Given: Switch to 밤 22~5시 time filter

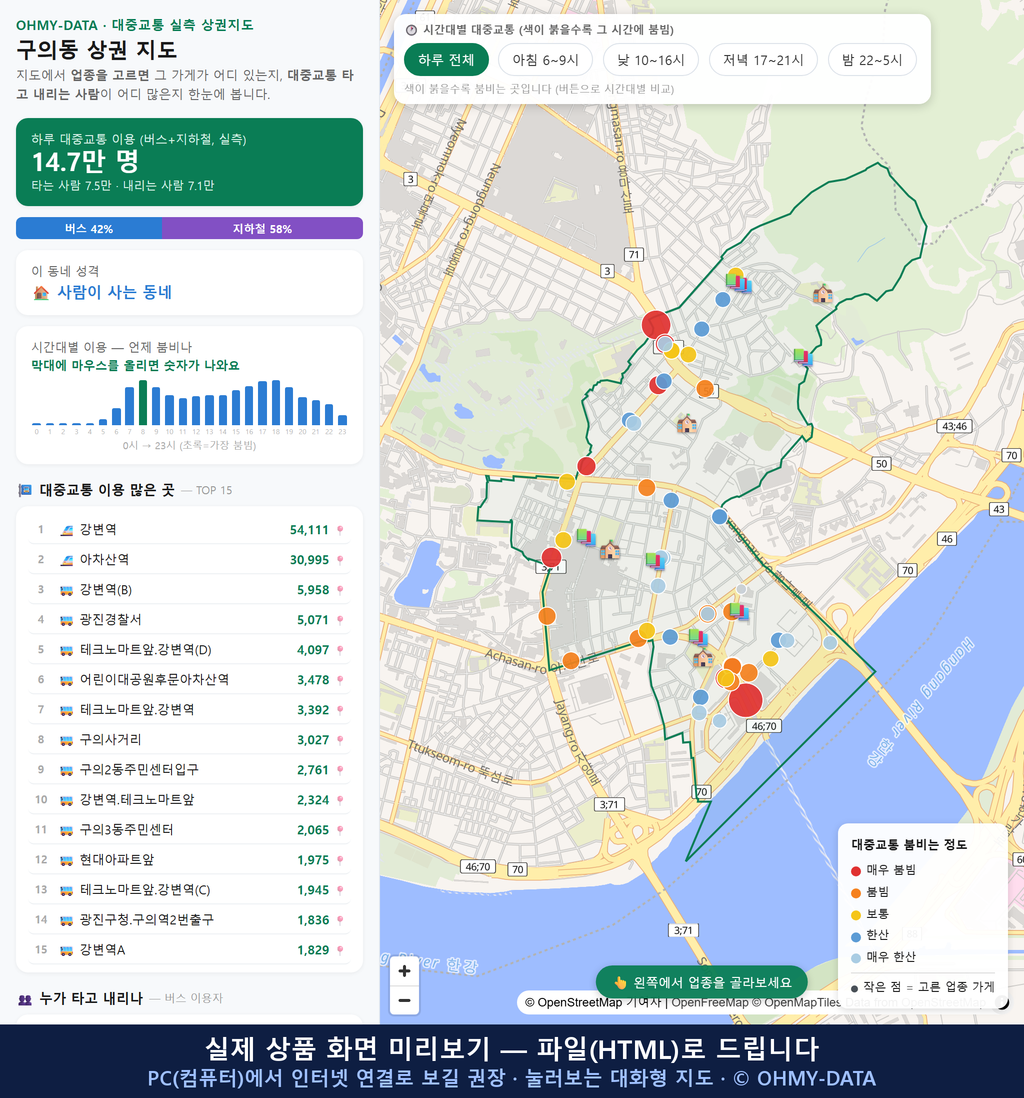Looking at the screenshot, I should pyautogui.click(x=872, y=60).
